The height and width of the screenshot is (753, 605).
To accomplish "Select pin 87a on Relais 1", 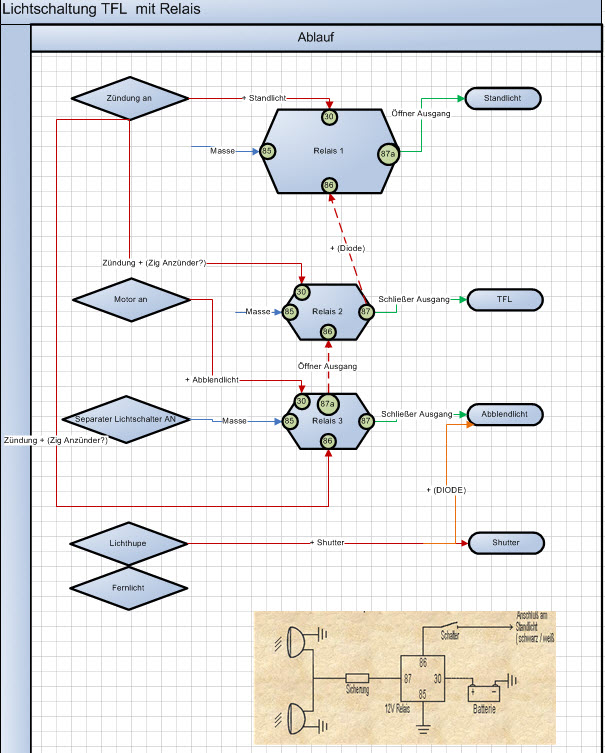I will (388, 153).
